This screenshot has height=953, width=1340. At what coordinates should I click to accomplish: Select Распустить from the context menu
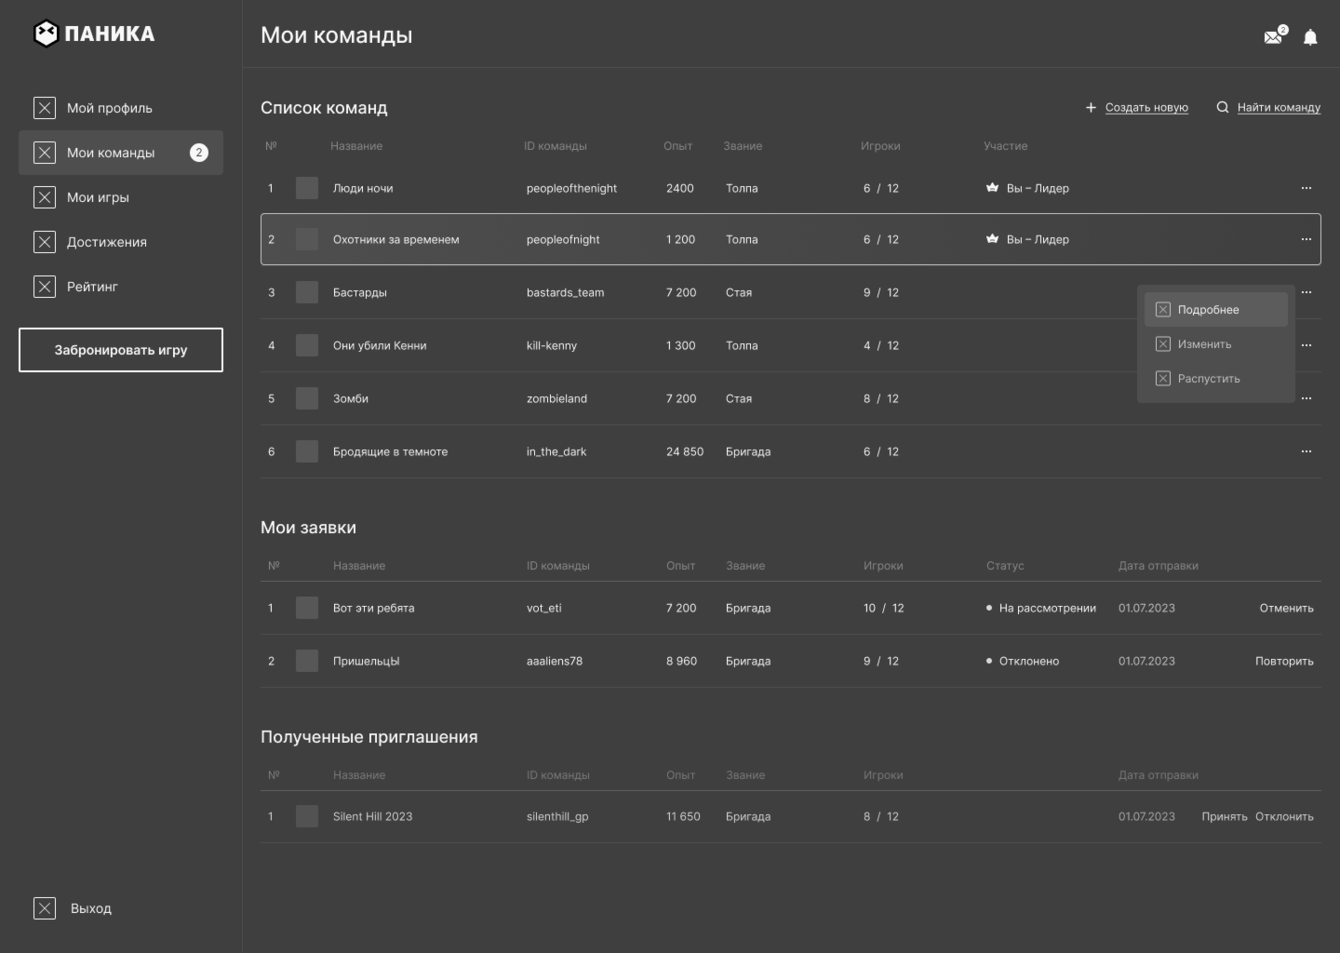[x=1208, y=379]
